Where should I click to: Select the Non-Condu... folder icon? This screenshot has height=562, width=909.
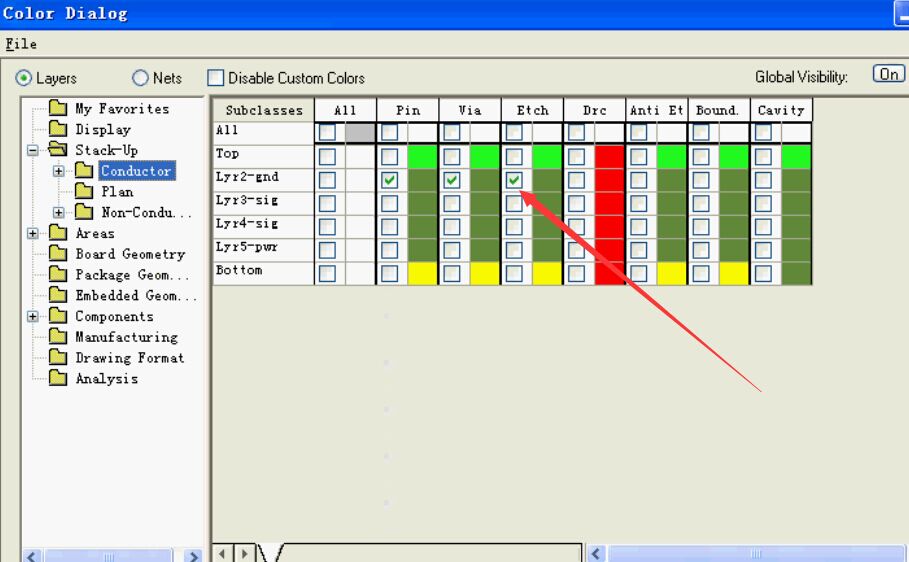point(84,212)
